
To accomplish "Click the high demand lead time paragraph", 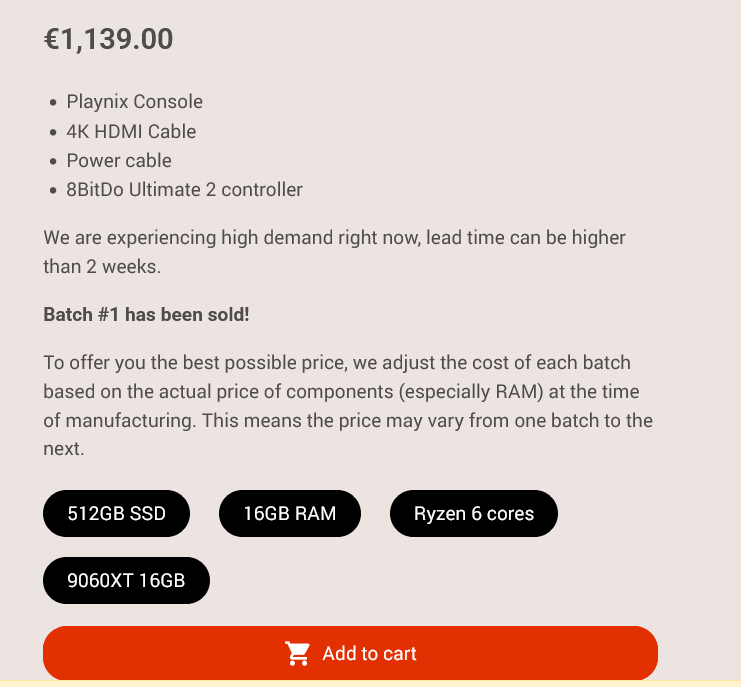I will (x=334, y=252).
